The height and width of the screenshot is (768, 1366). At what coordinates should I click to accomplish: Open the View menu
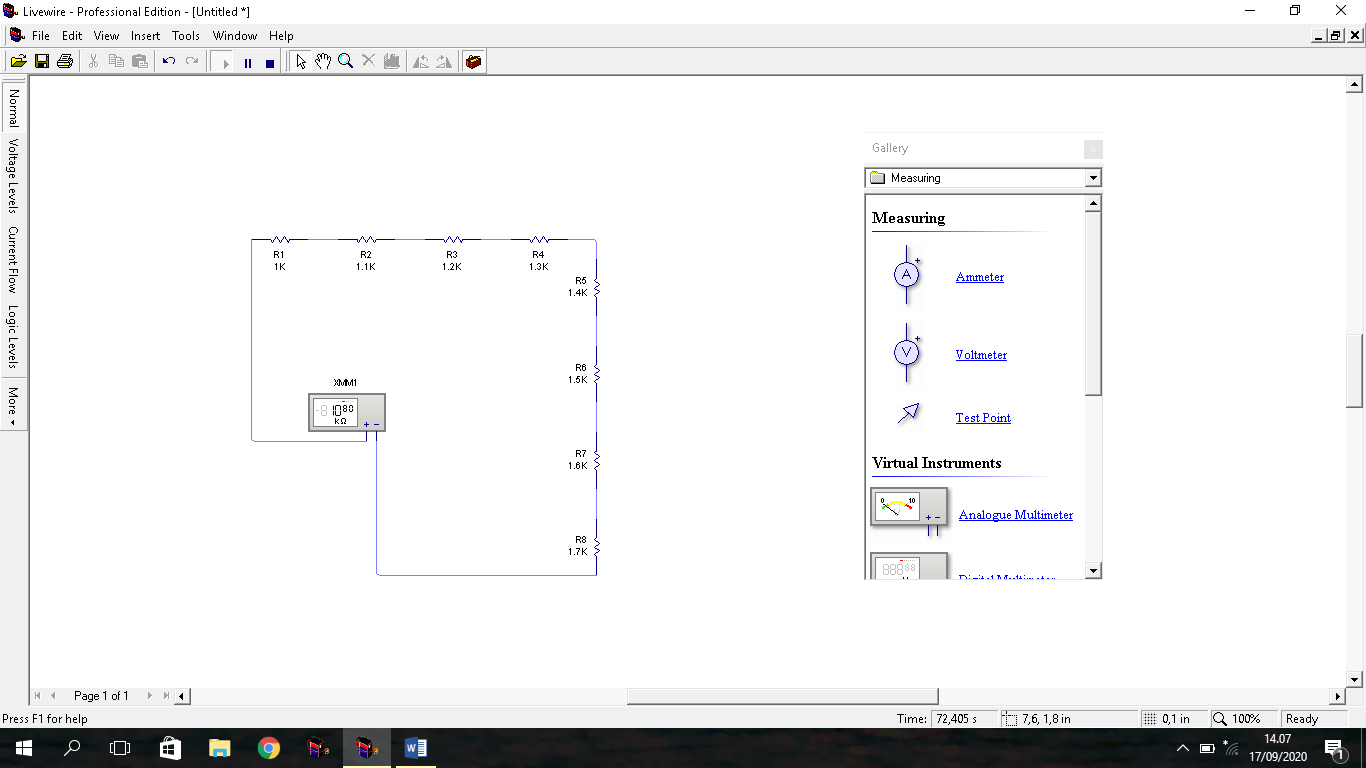(106, 36)
